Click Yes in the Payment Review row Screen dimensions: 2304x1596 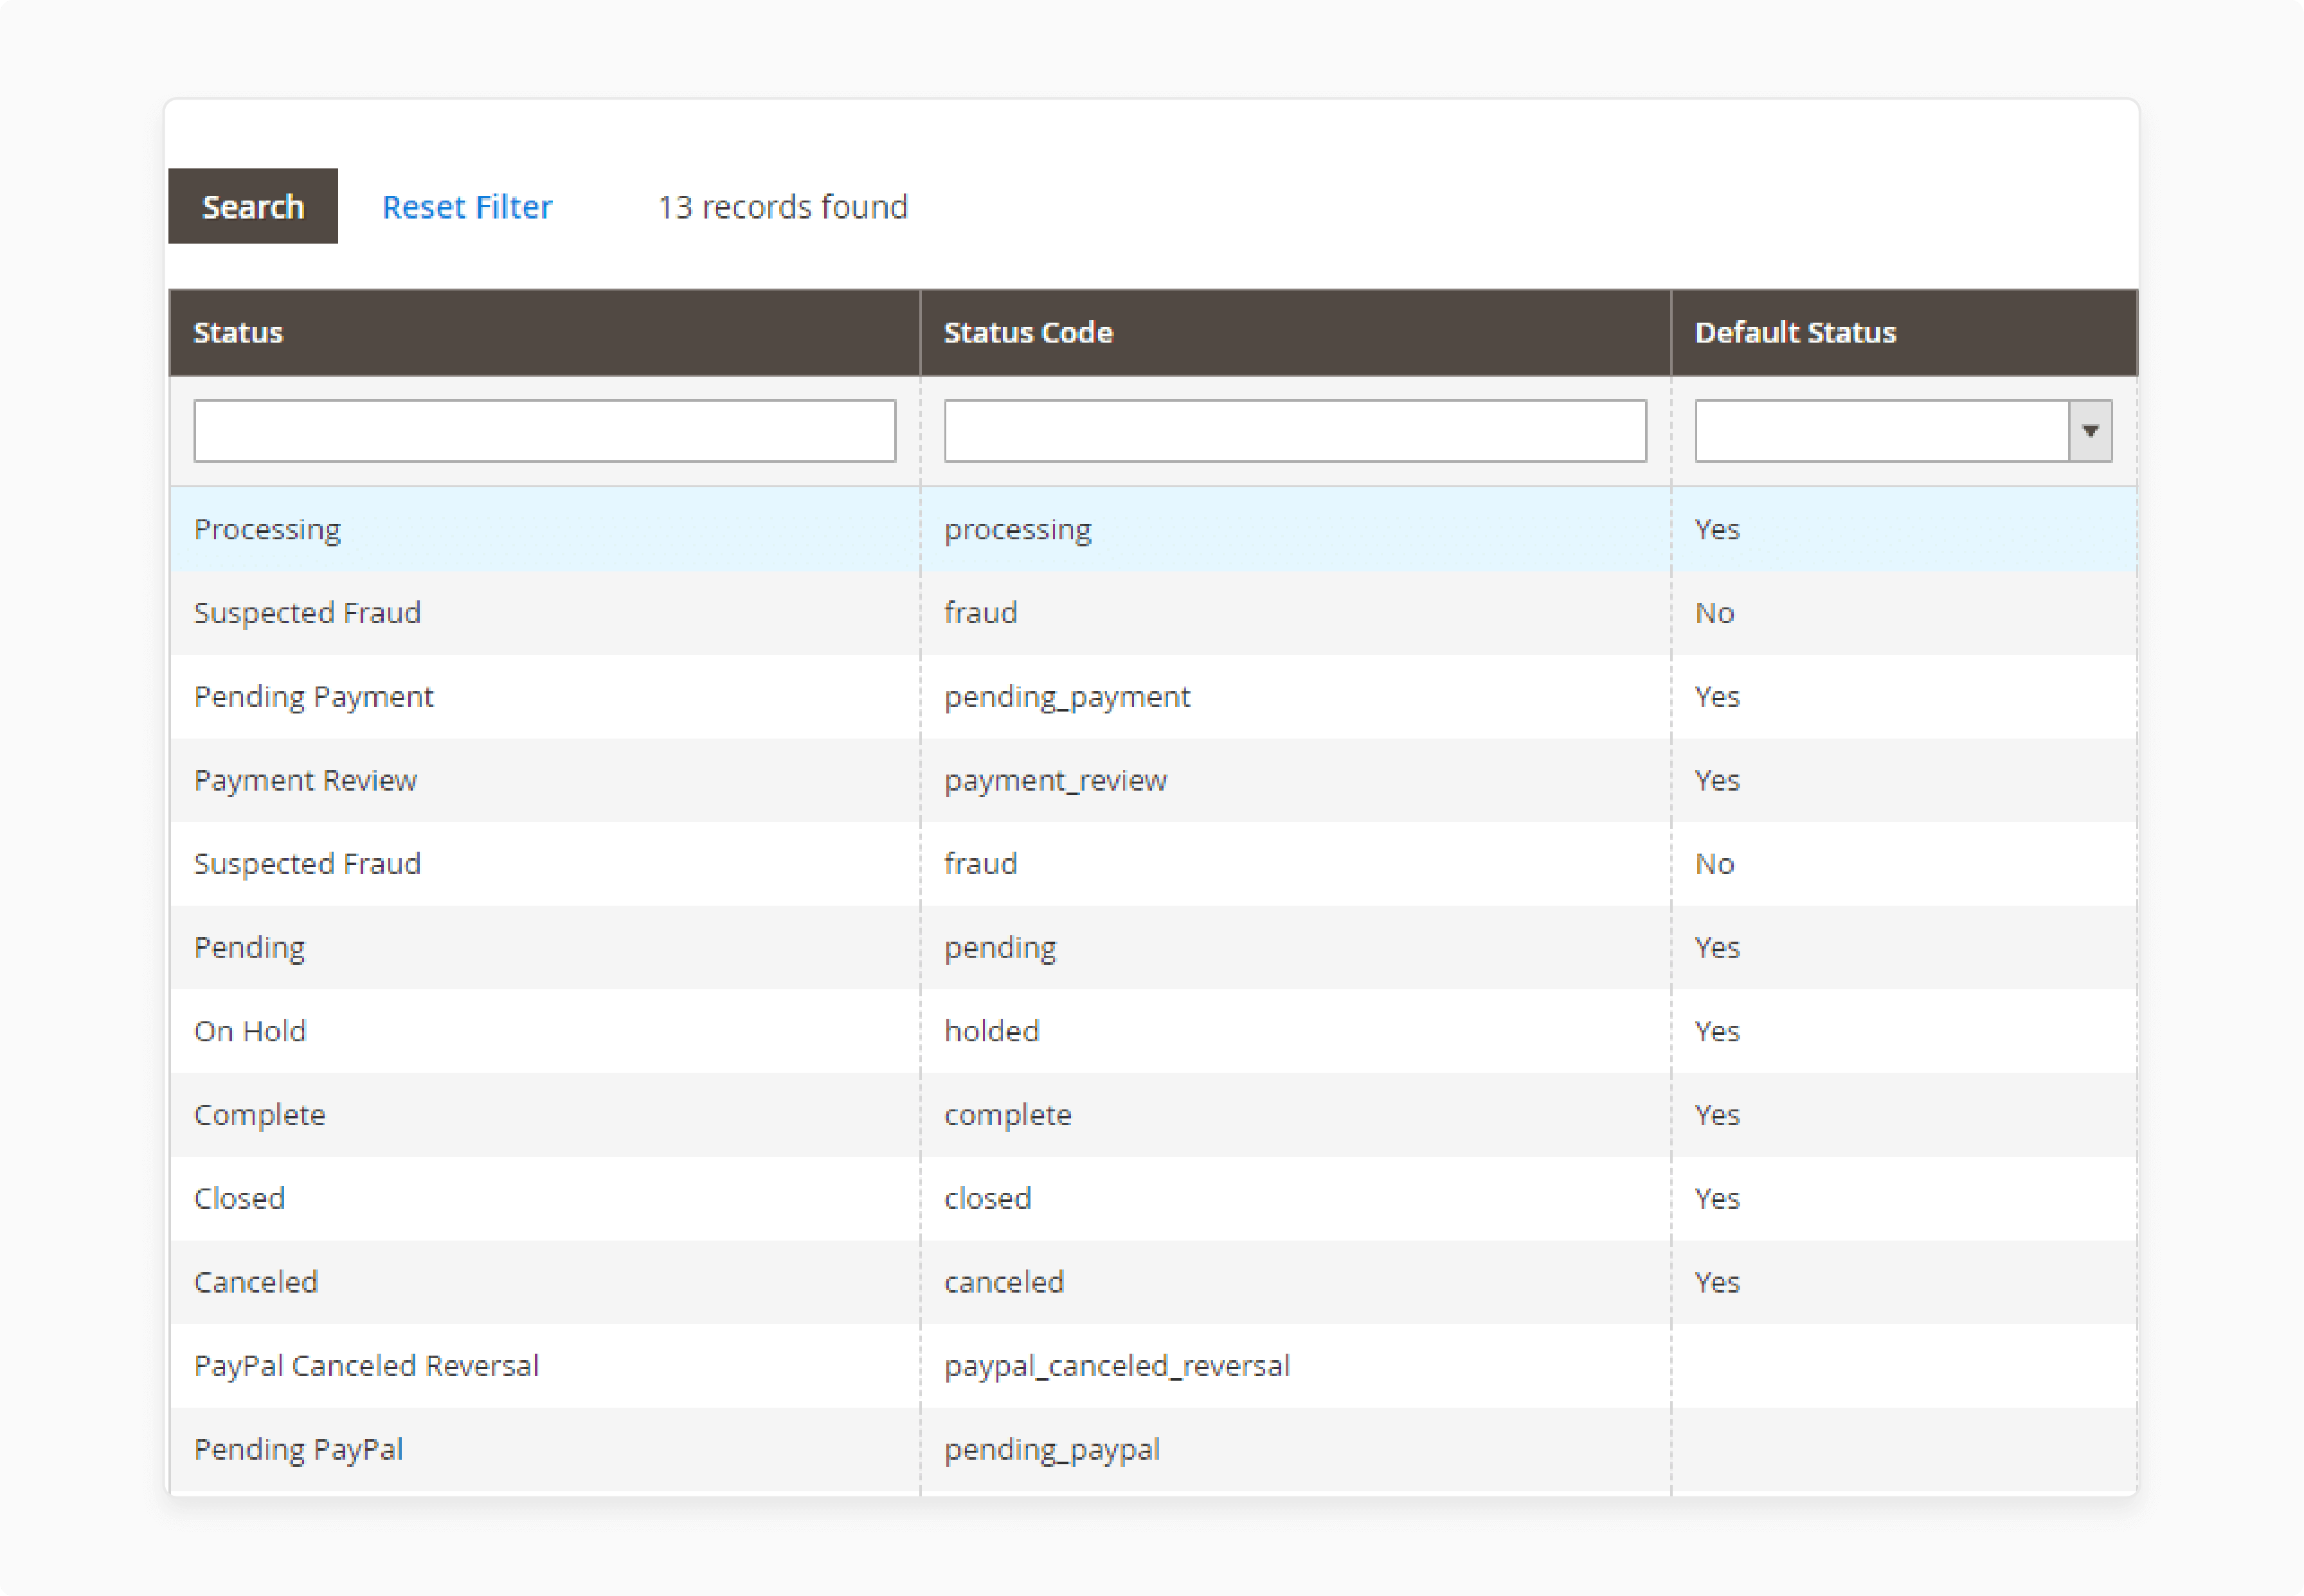[1717, 781]
